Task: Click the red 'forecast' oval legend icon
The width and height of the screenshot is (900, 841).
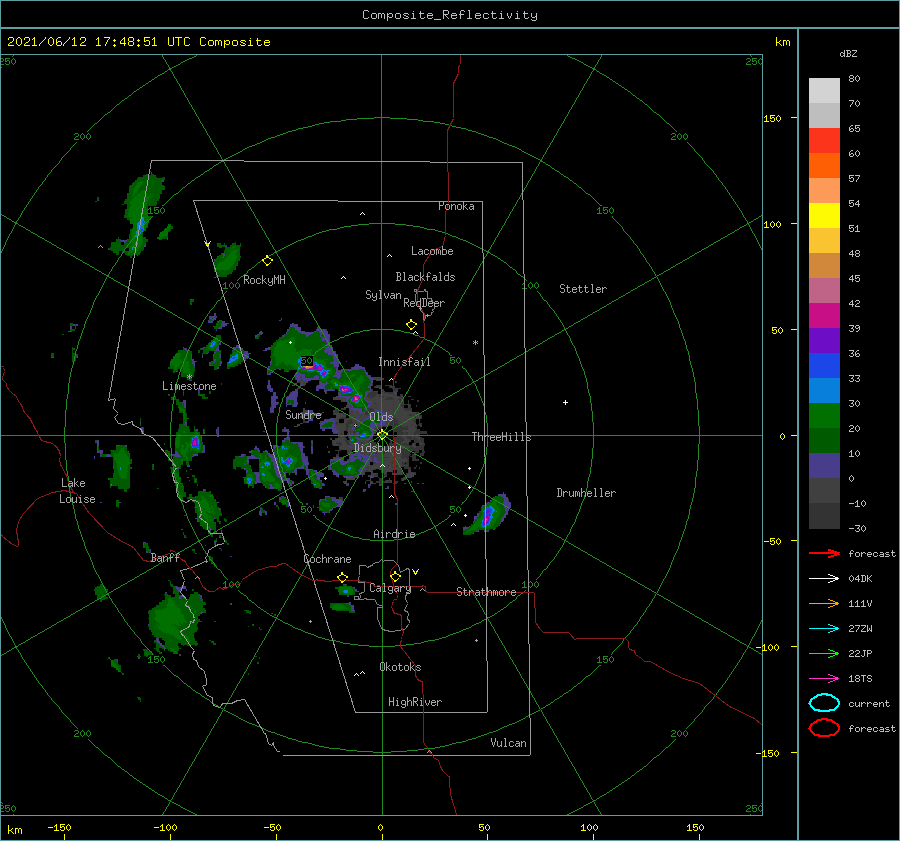Action: (824, 728)
